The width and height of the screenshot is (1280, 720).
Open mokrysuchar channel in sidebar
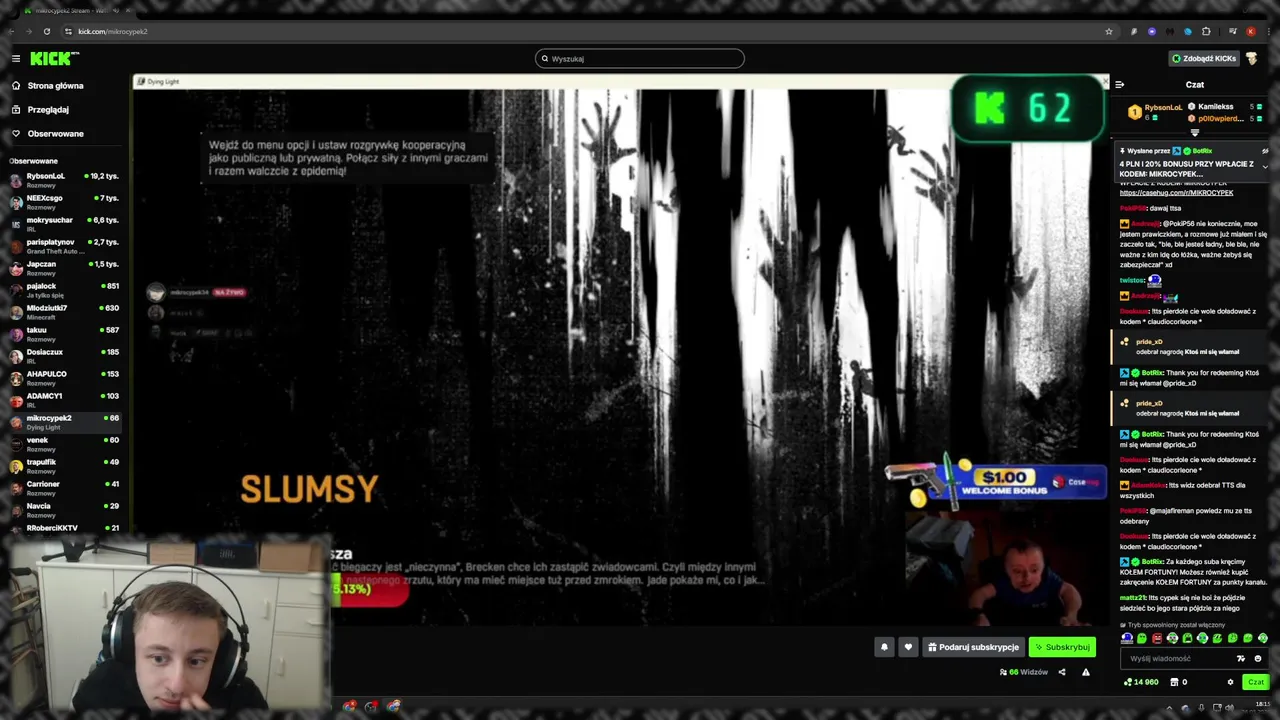click(x=64, y=224)
